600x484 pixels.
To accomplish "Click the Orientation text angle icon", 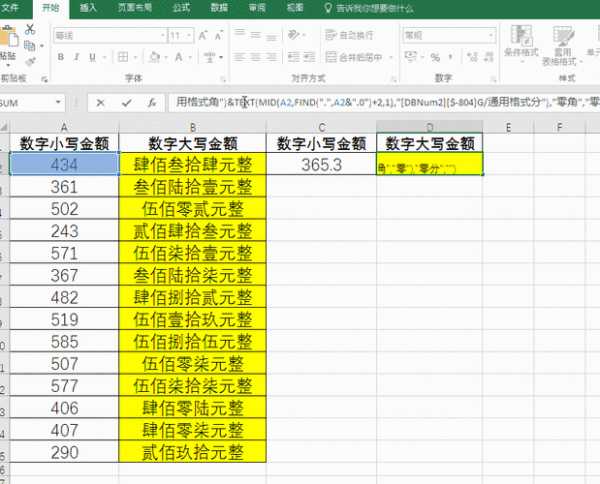I will [293, 35].
